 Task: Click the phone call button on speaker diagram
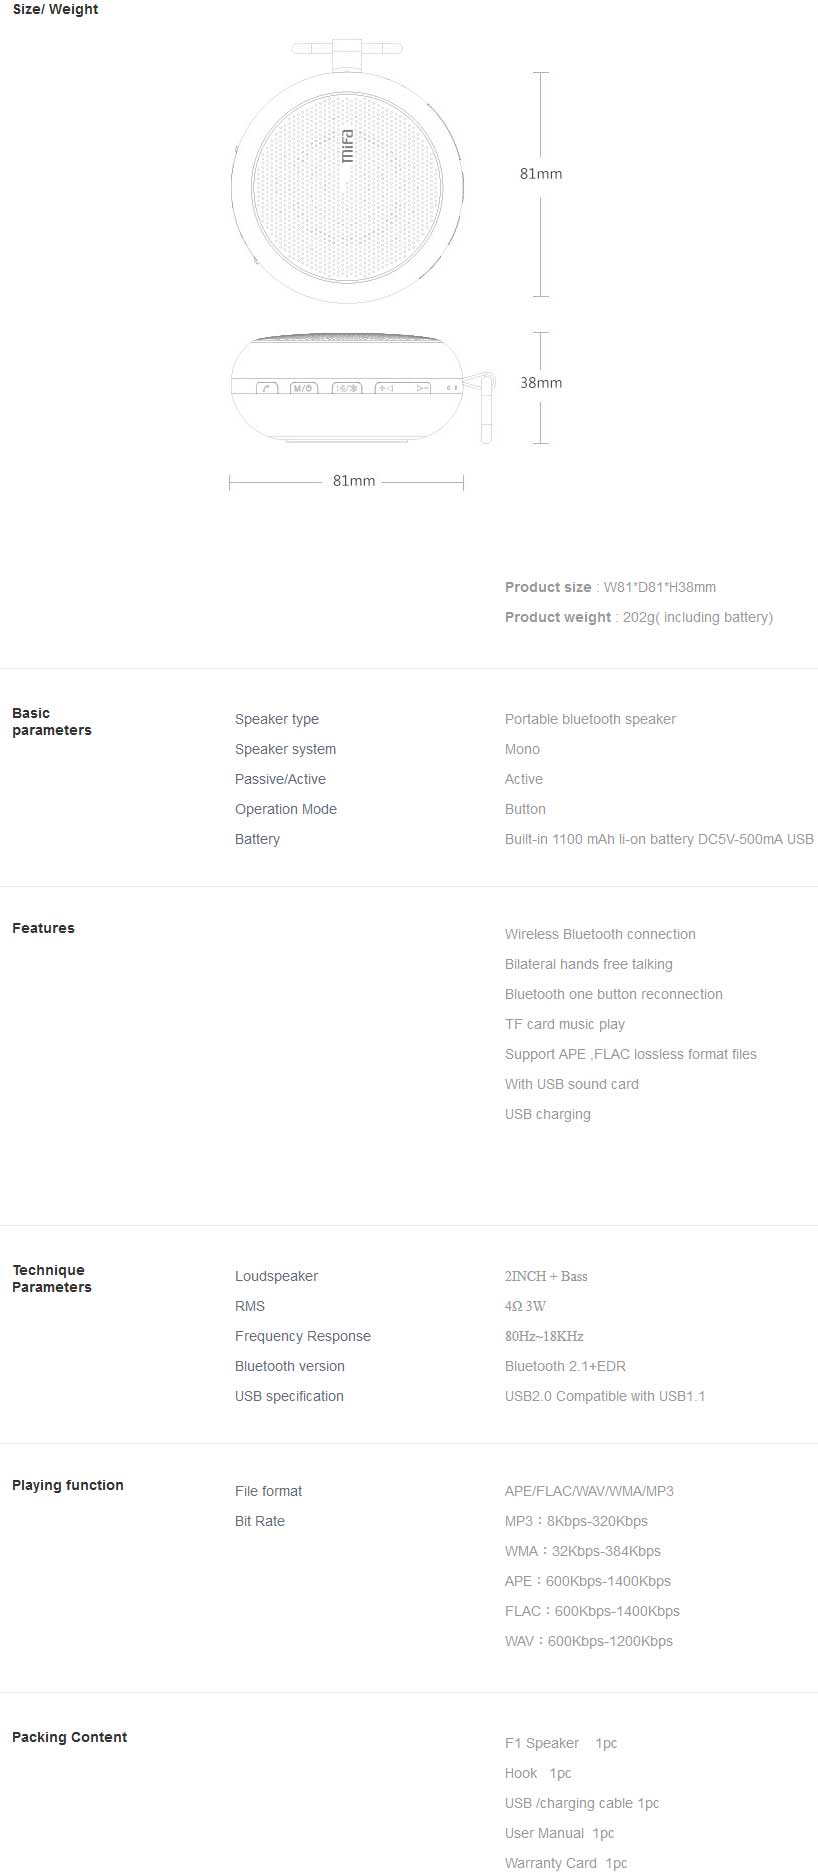click(x=266, y=388)
